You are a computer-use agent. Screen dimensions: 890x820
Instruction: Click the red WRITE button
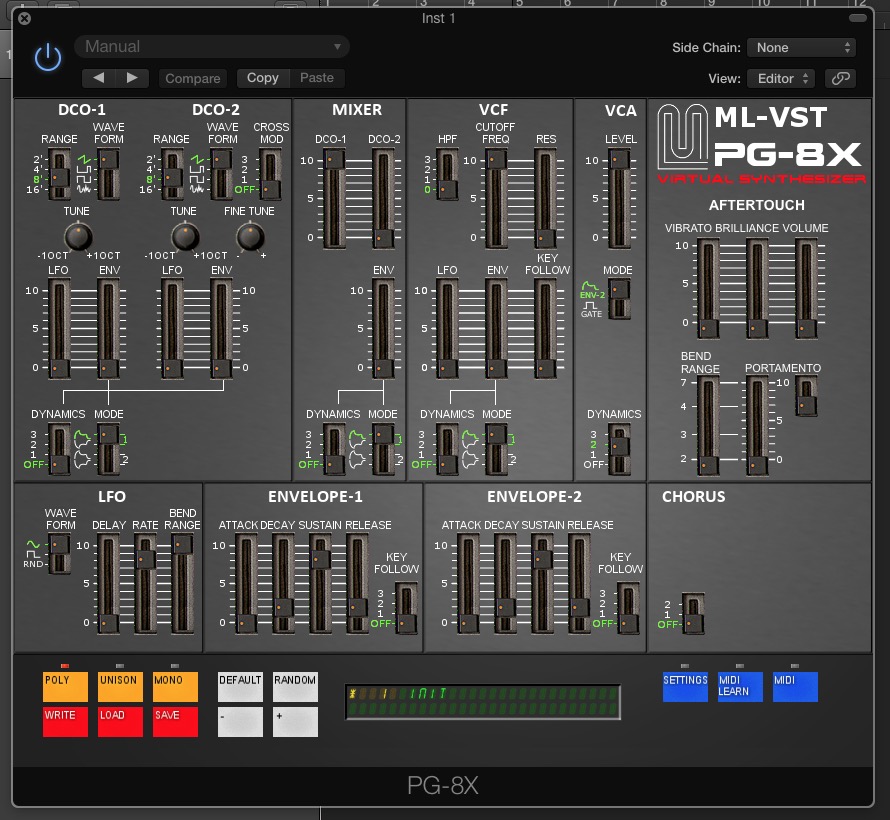coord(65,722)
